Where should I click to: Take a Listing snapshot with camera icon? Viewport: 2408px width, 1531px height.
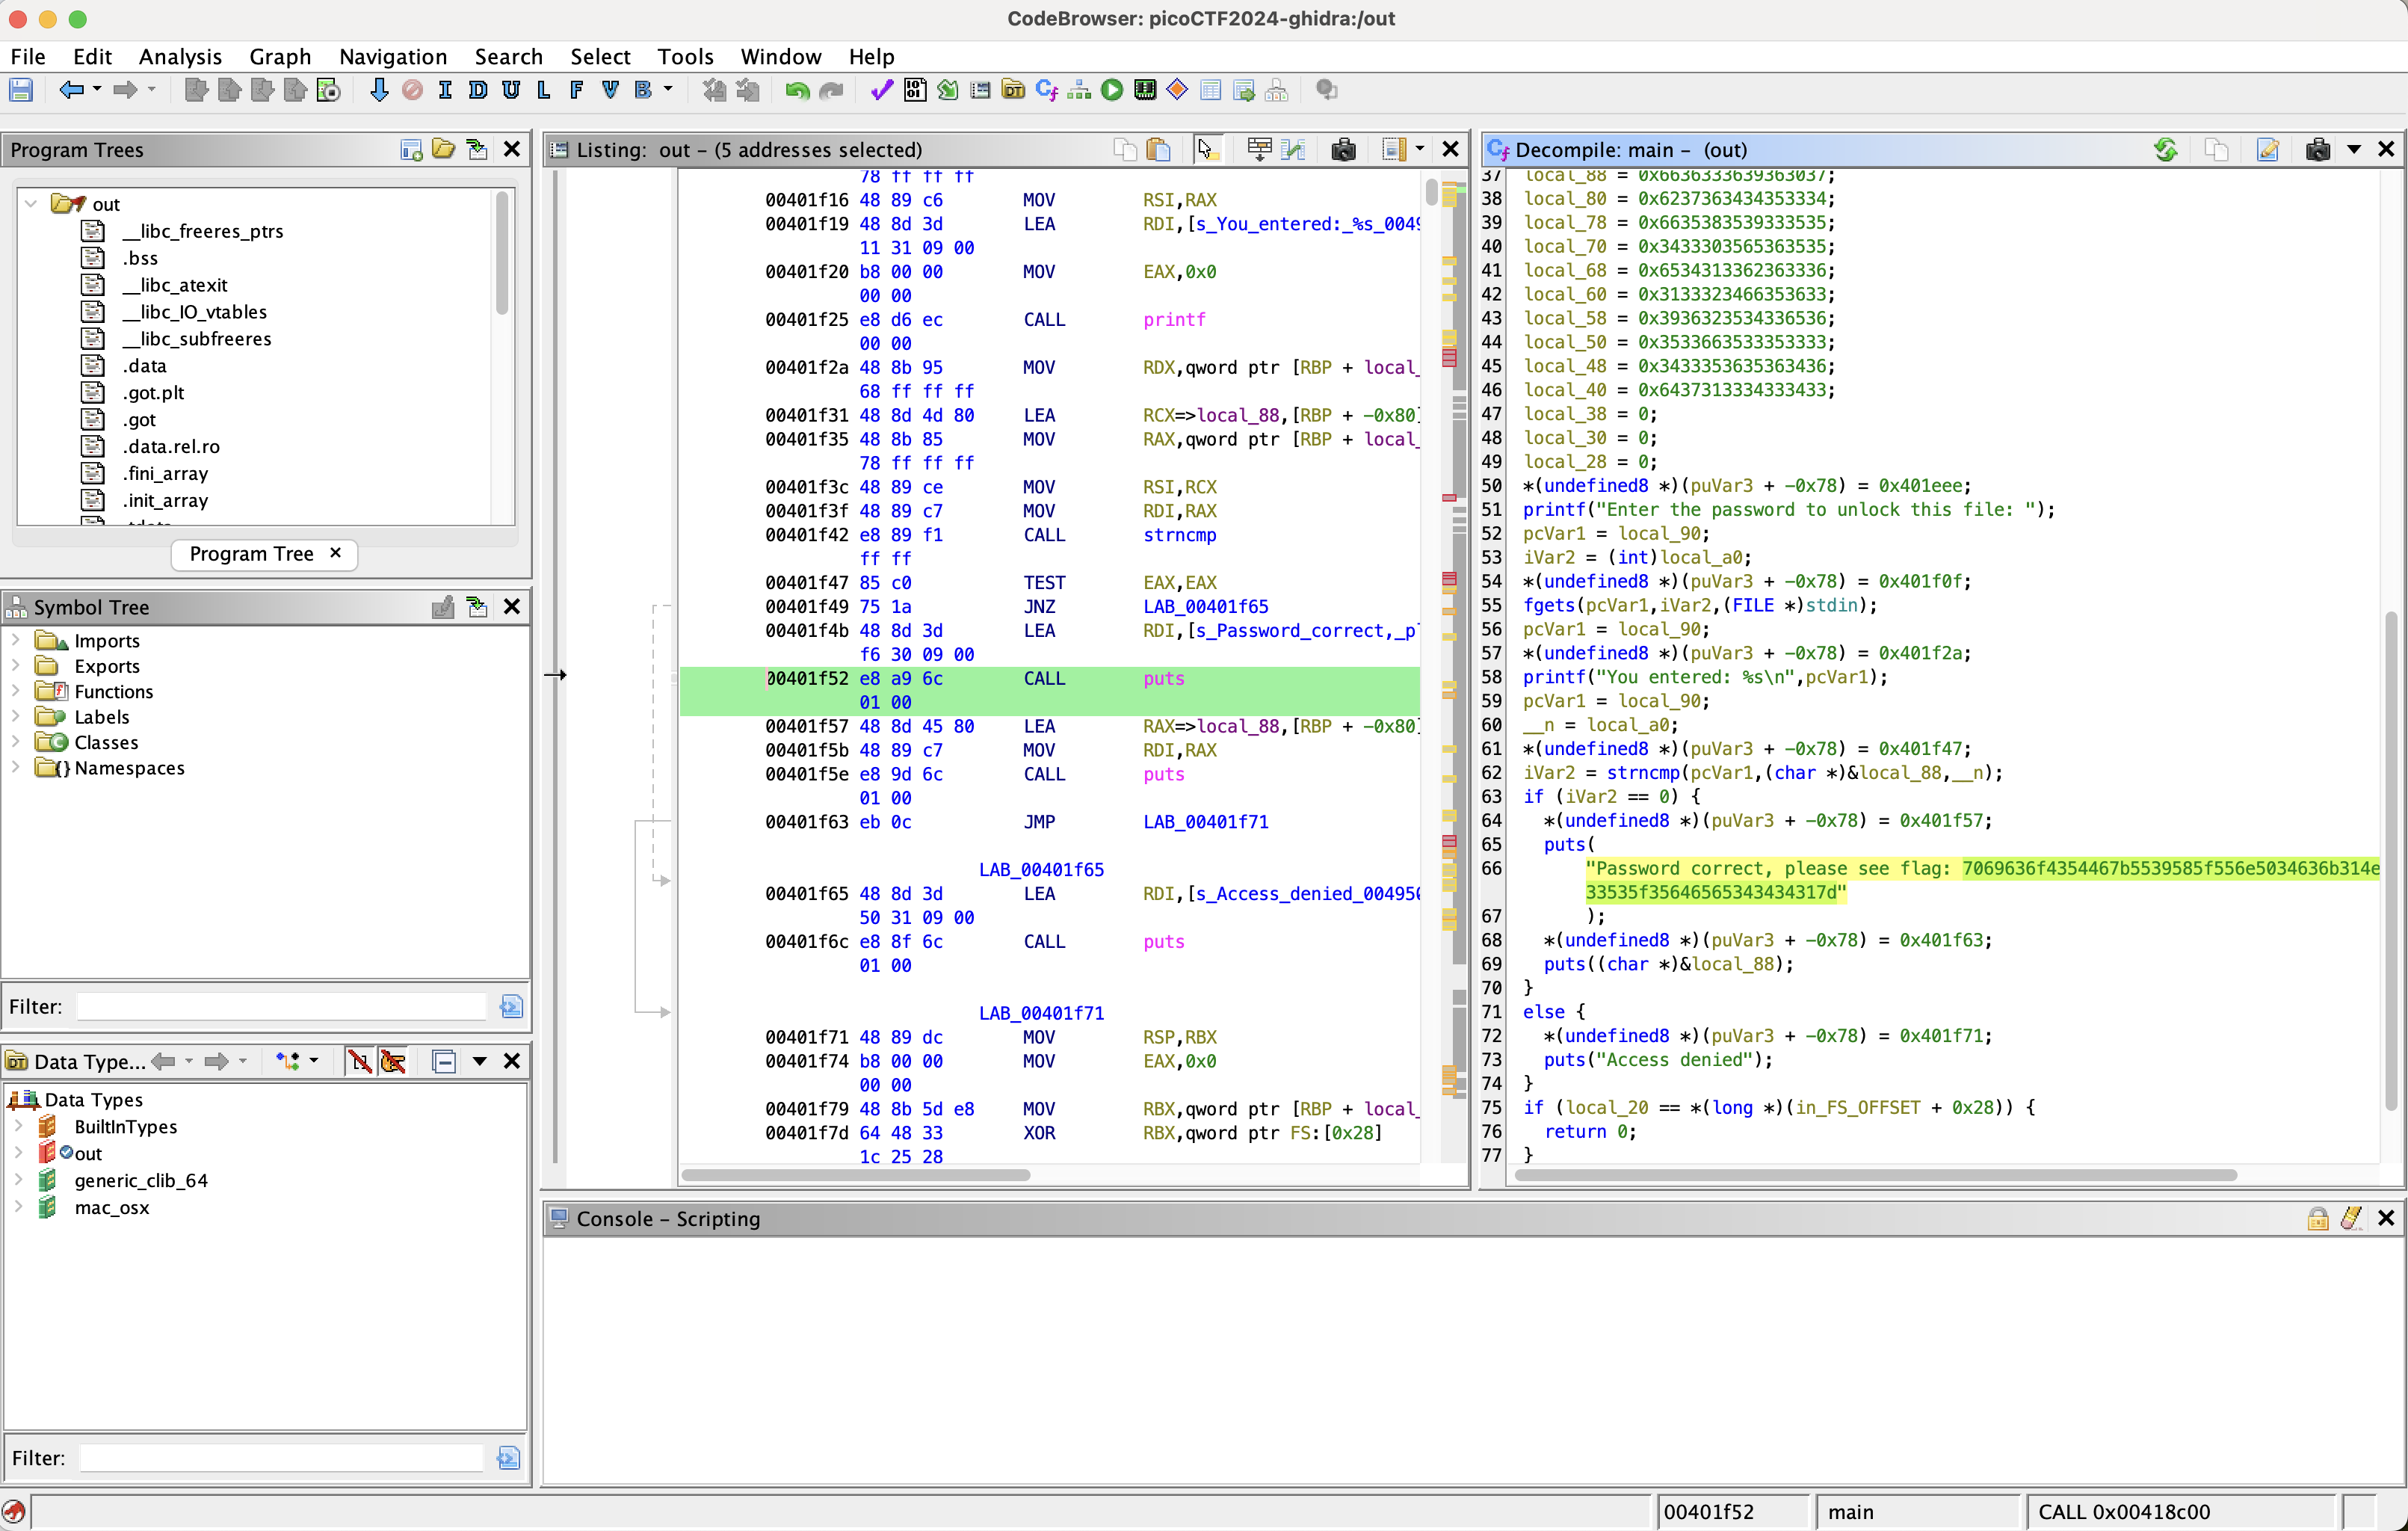click(1343, 150)
